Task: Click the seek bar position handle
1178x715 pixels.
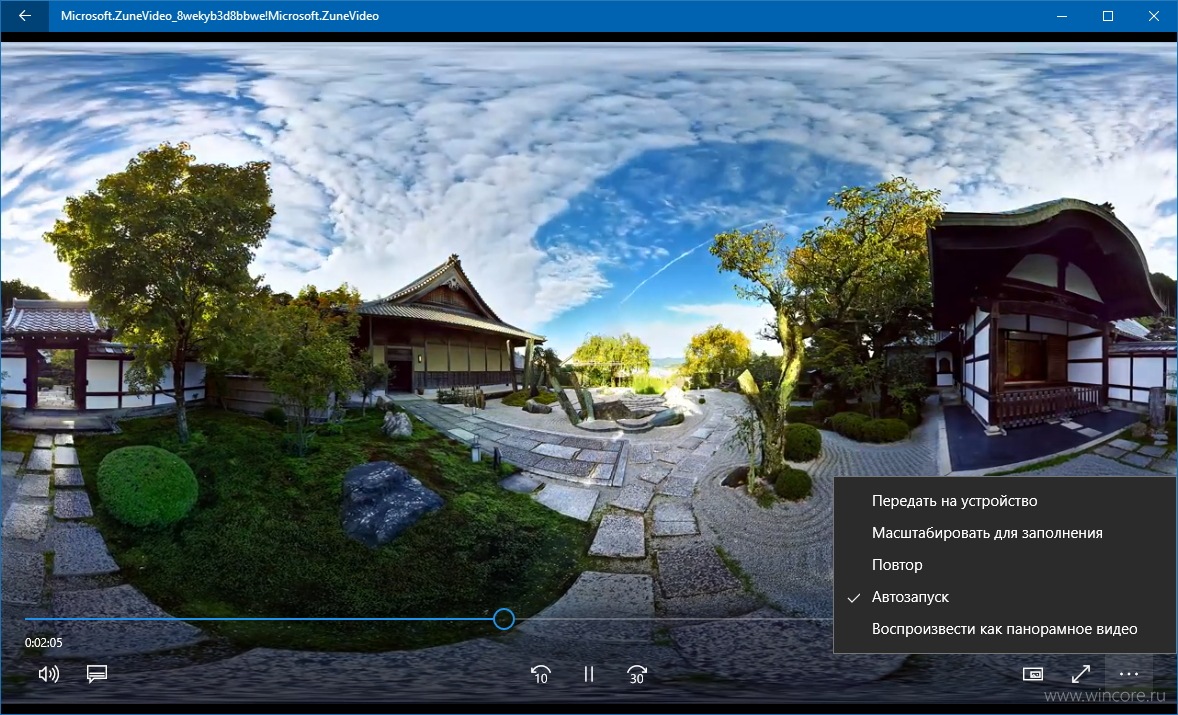Action: pos(504,619)
